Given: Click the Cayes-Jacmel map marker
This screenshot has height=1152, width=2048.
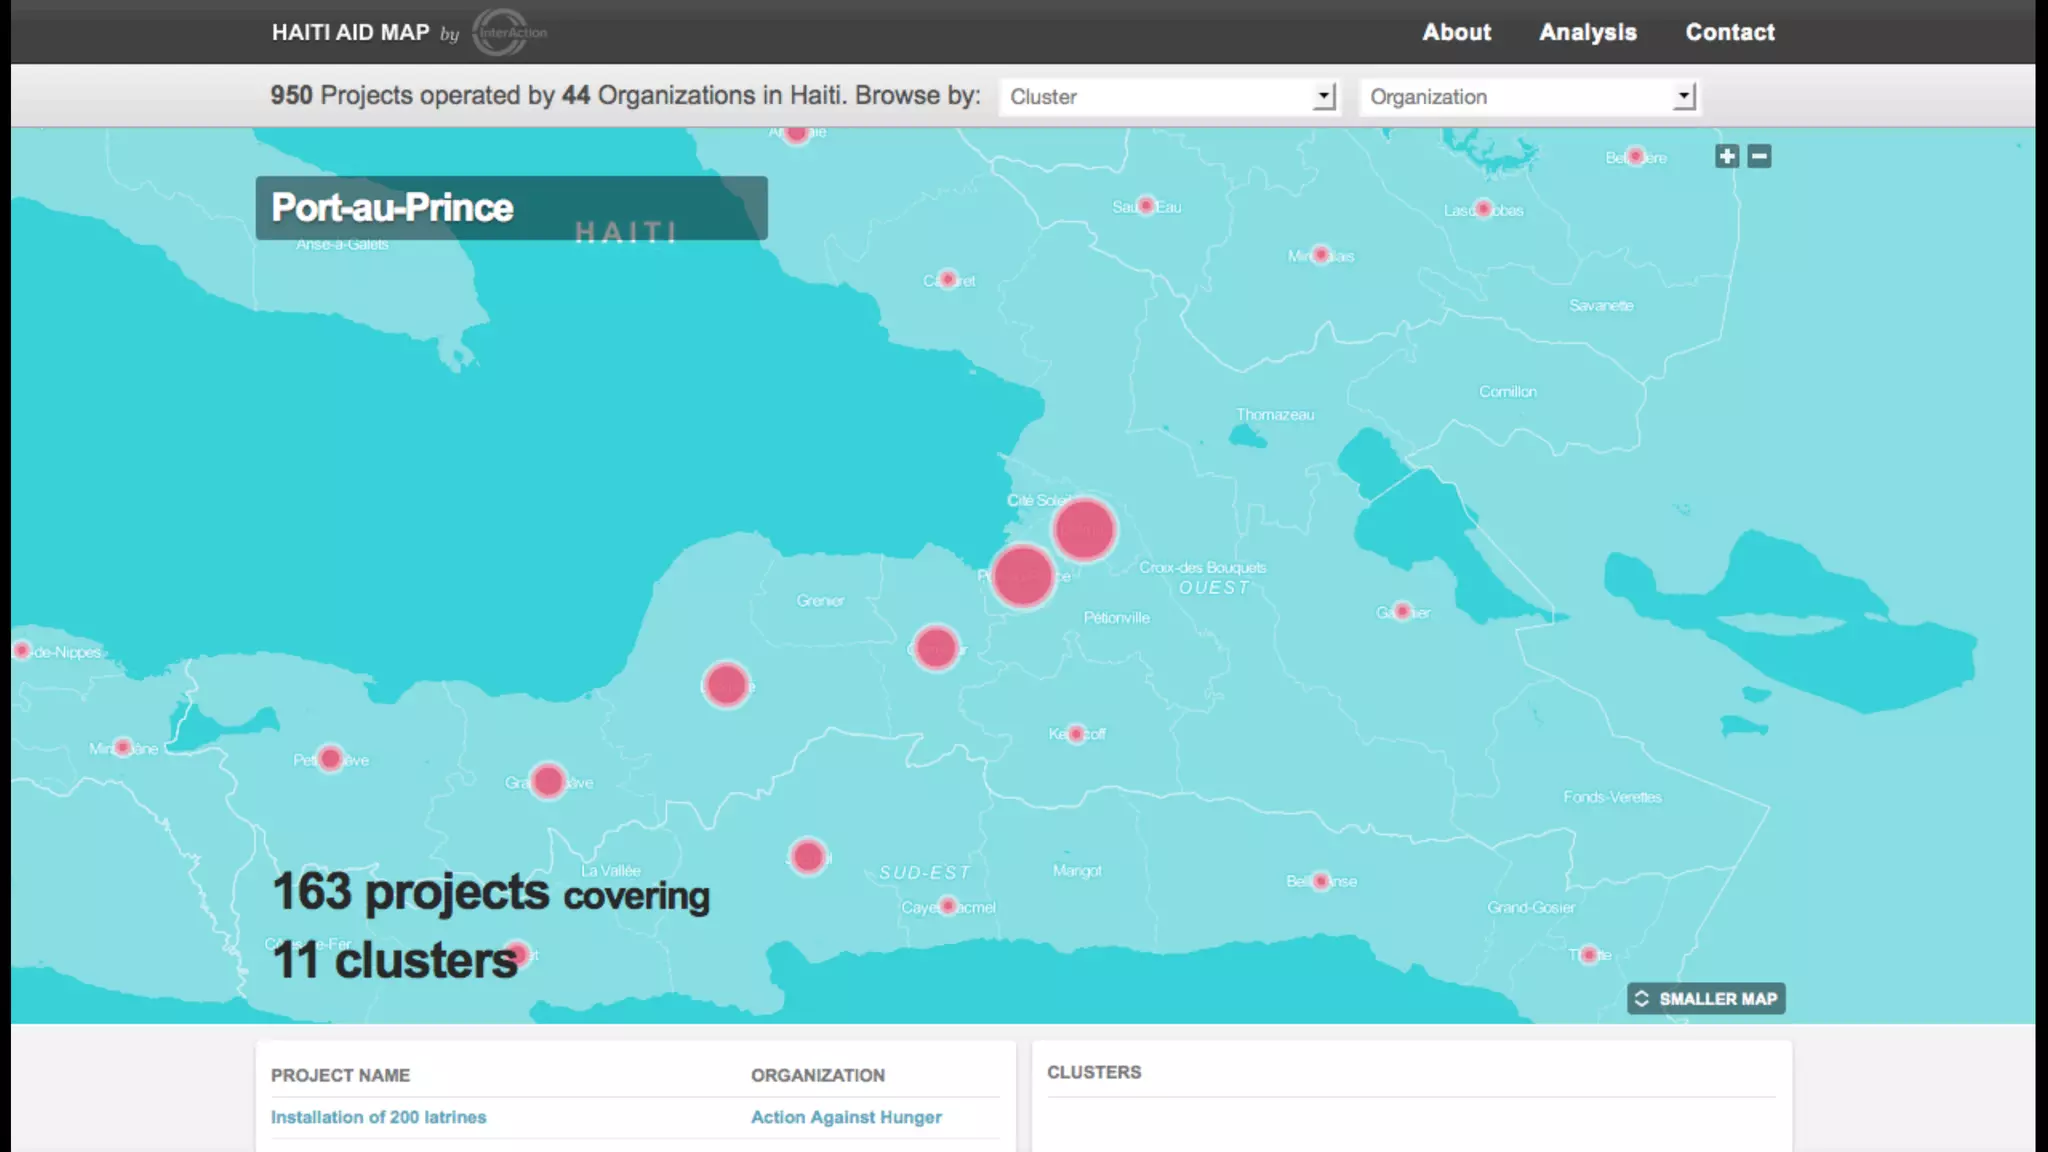Looking at the screenshot, I should tap(948, 907).
